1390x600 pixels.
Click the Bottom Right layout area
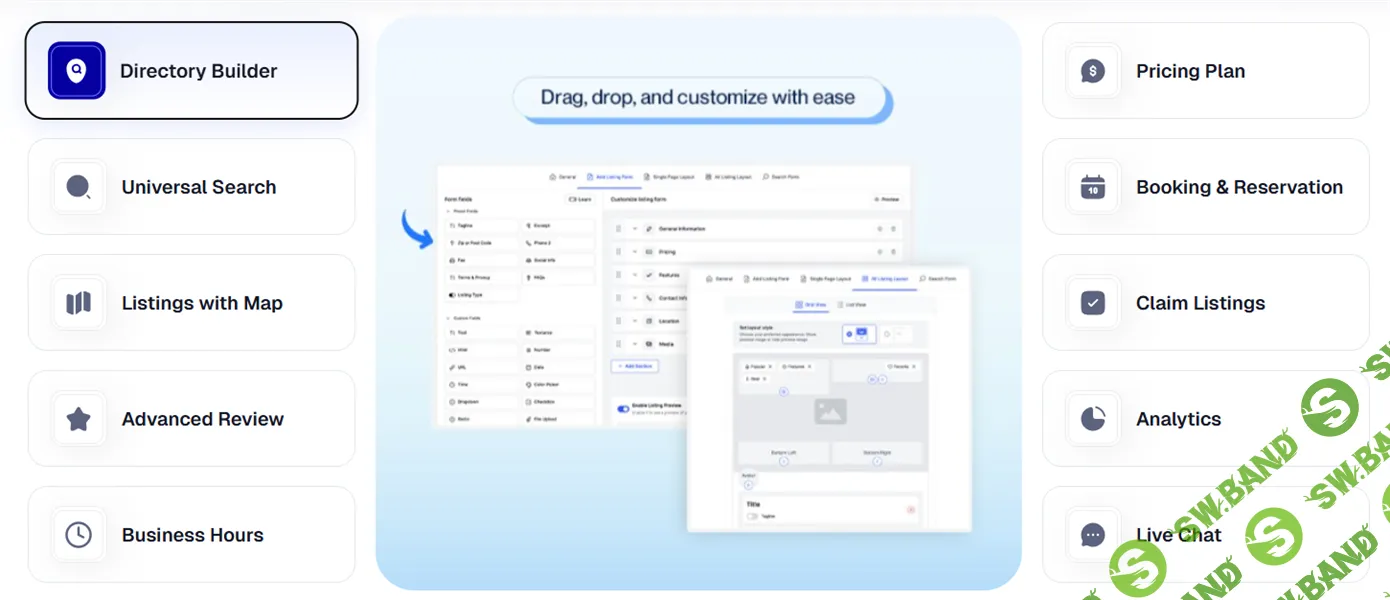877,453
